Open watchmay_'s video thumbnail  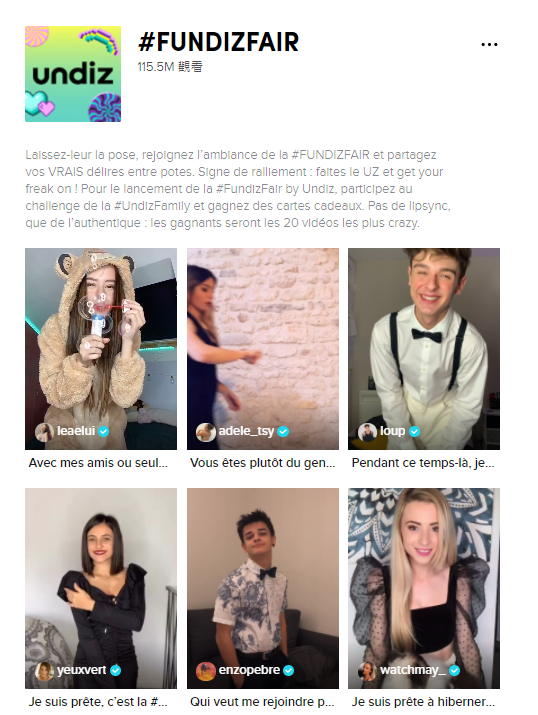coord(424,588)
